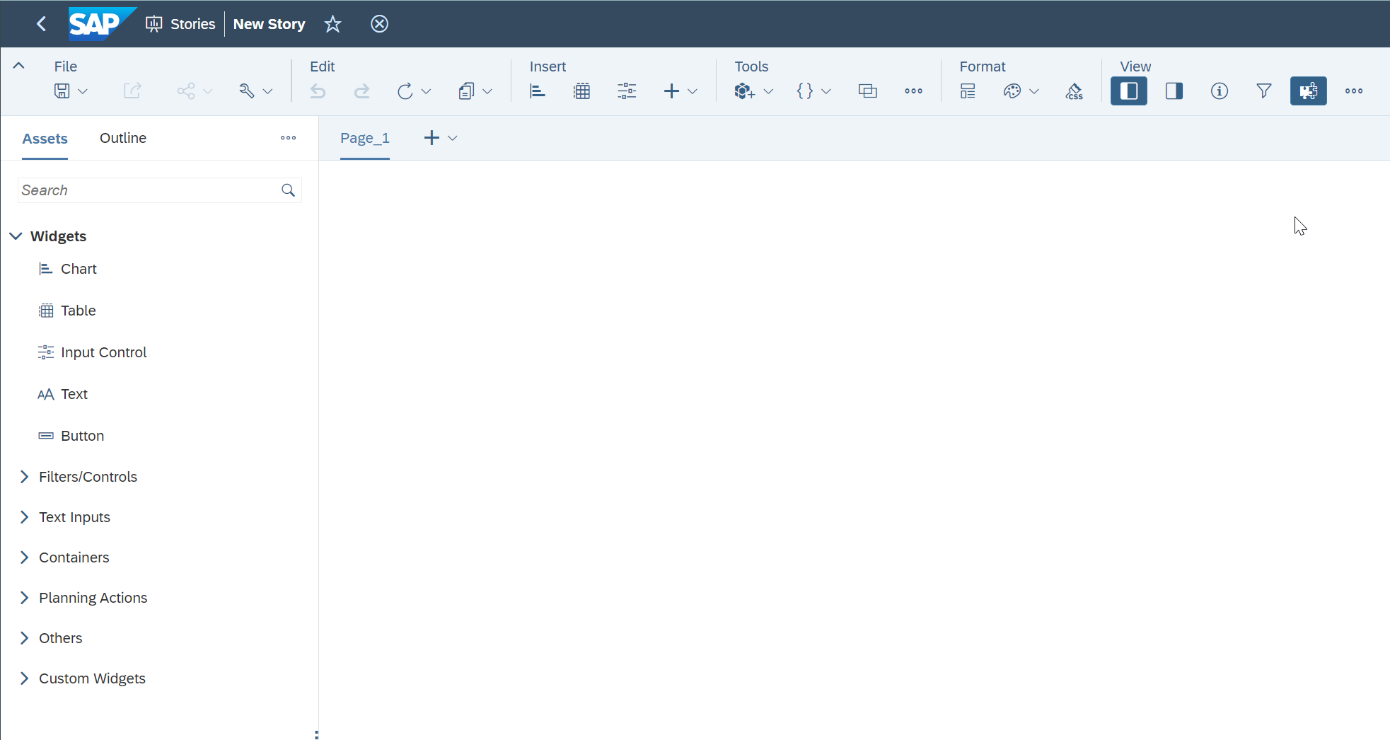The image size is (1390, 740).
Task: Toggle the filter funnel in View group
Action: click(1264, 91)
